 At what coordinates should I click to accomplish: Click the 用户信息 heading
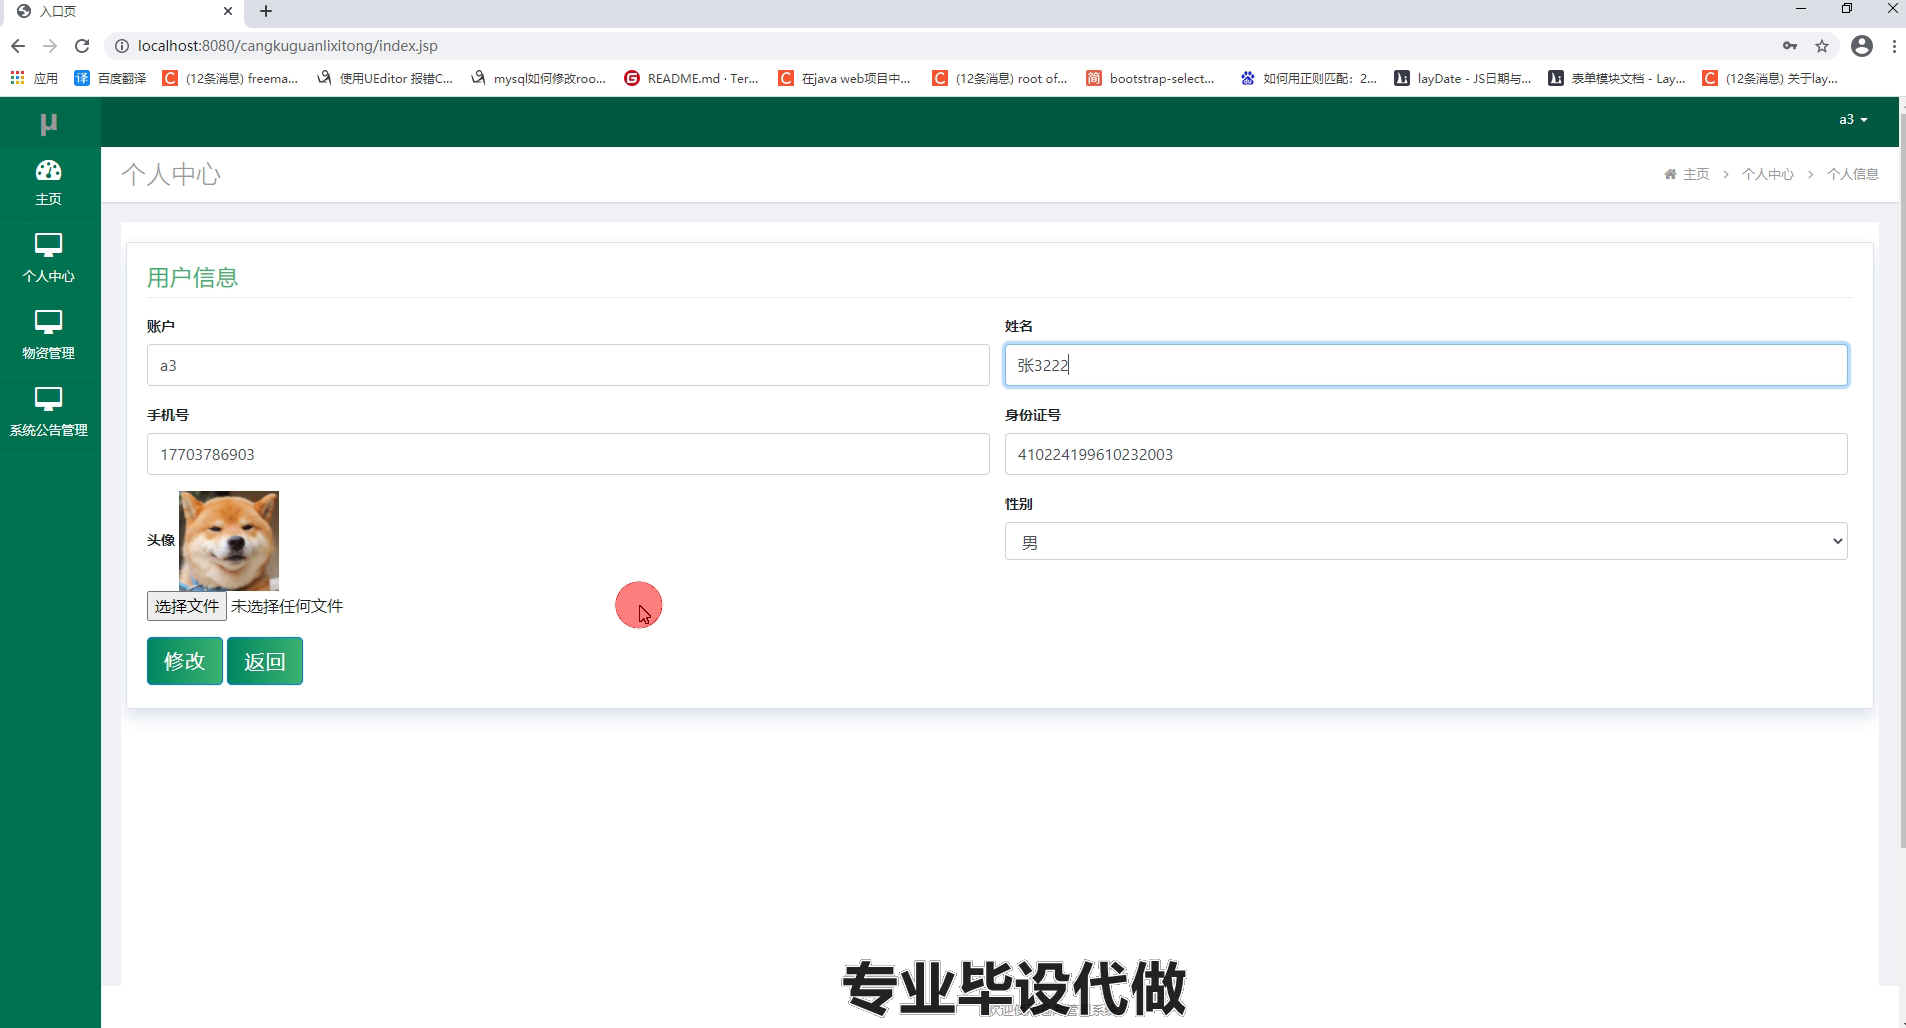click(193, 278)
